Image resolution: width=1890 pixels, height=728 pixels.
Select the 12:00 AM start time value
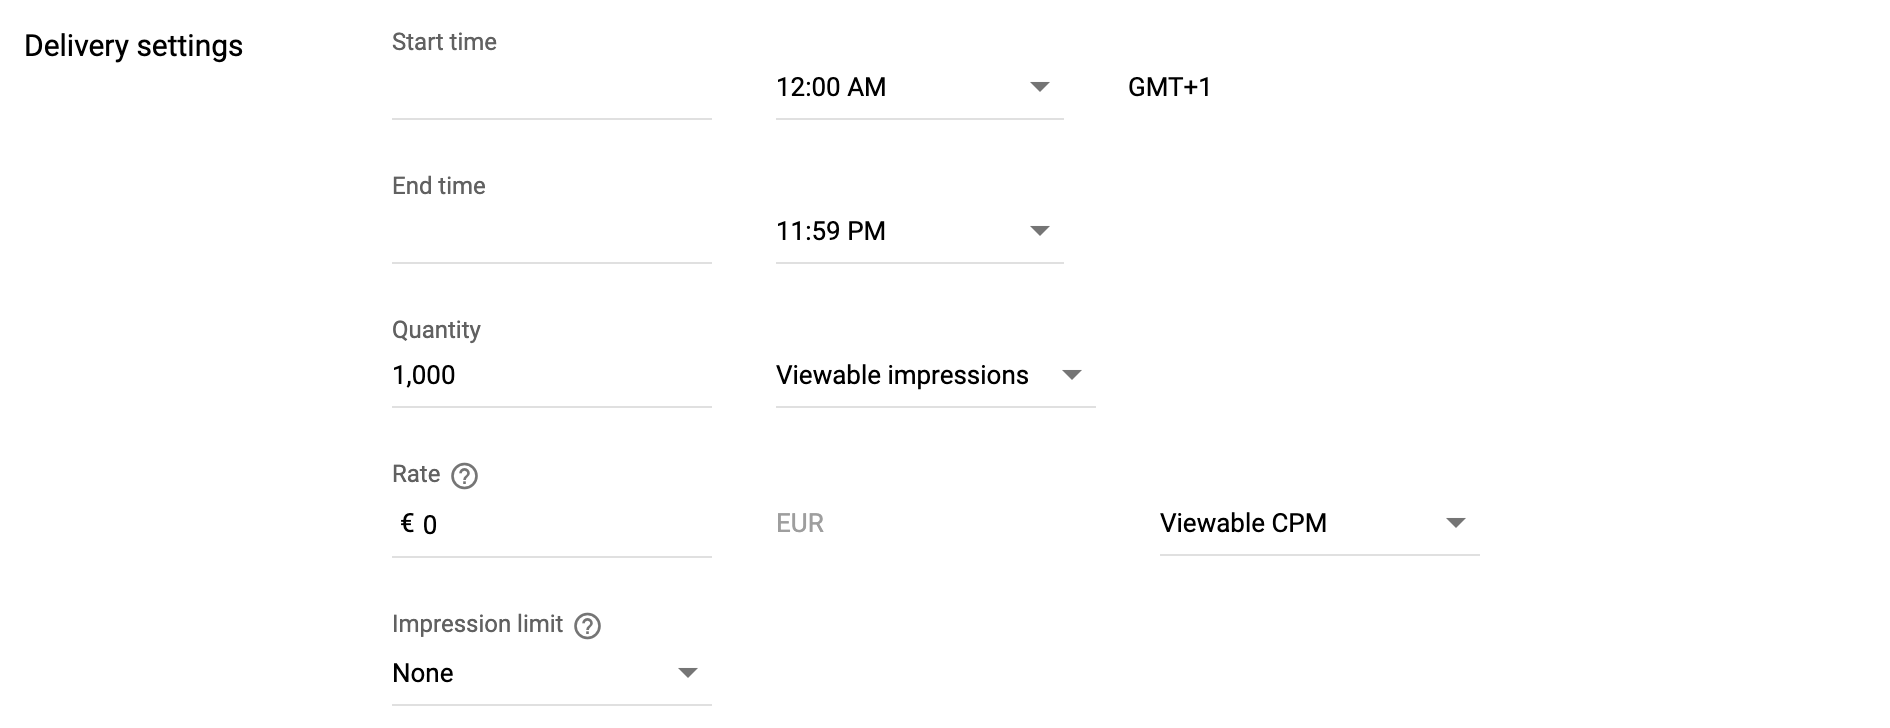click(831, 87)
